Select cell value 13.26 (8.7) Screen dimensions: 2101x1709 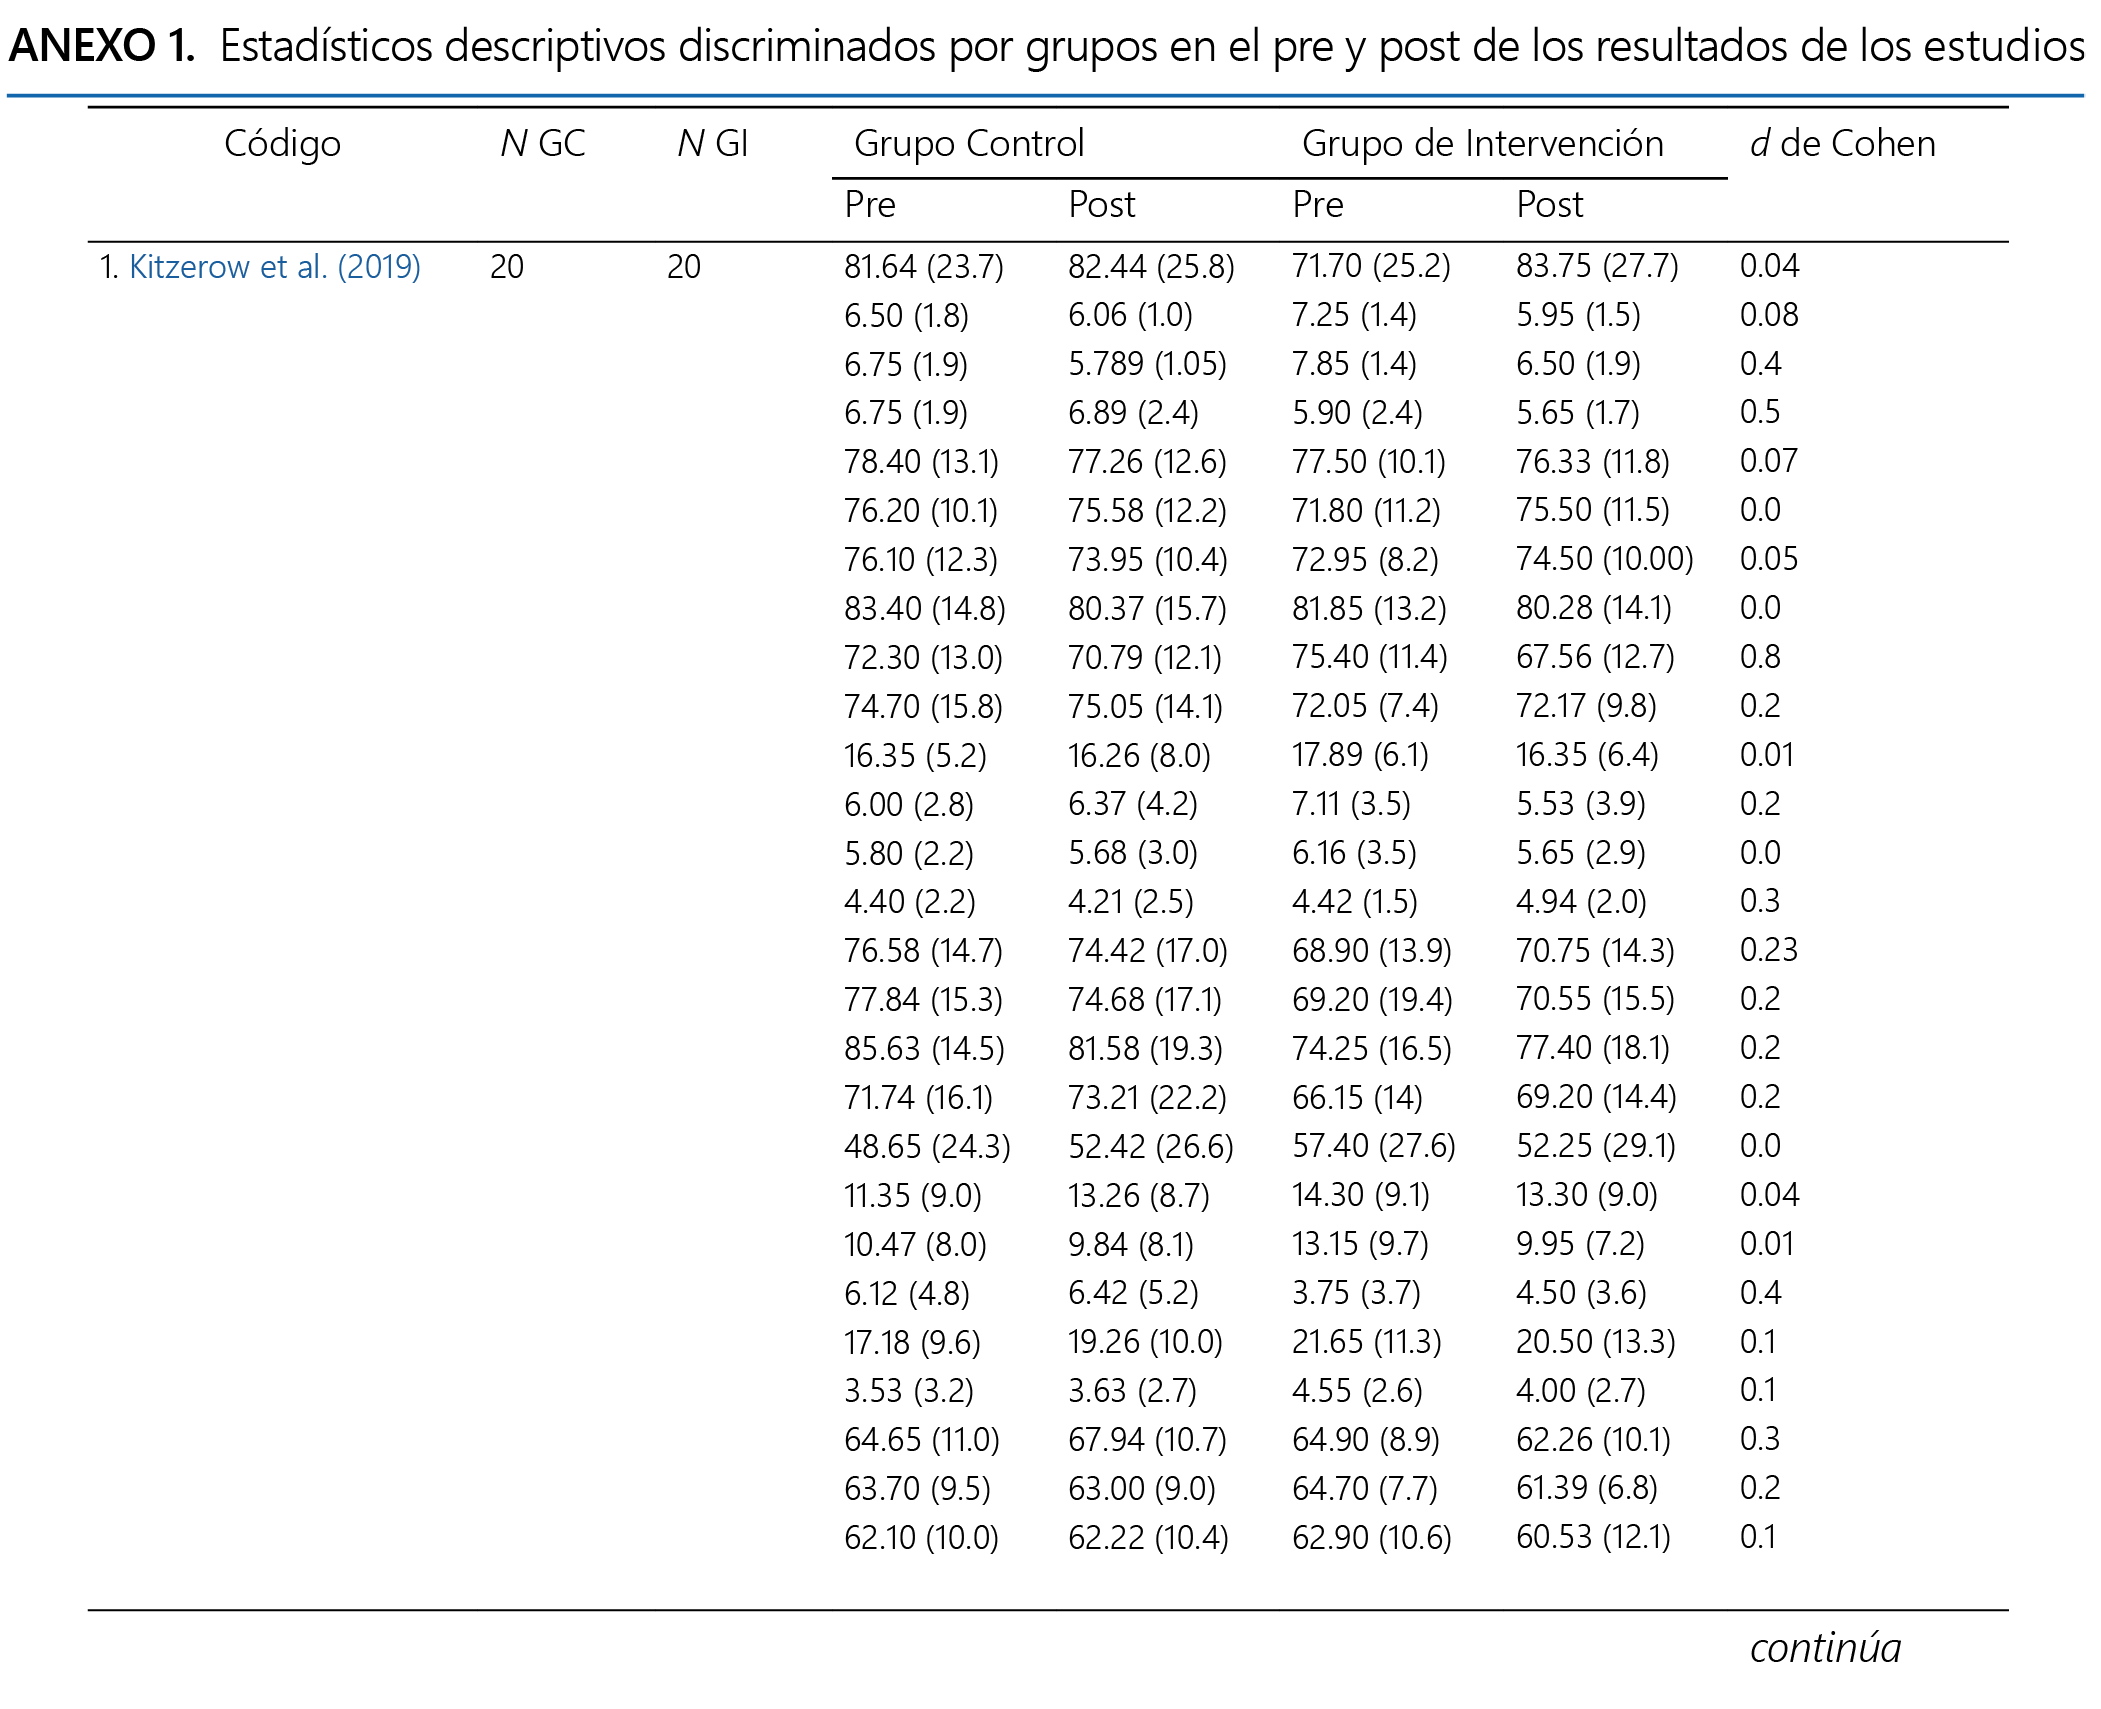(x=1139, y=1196)
